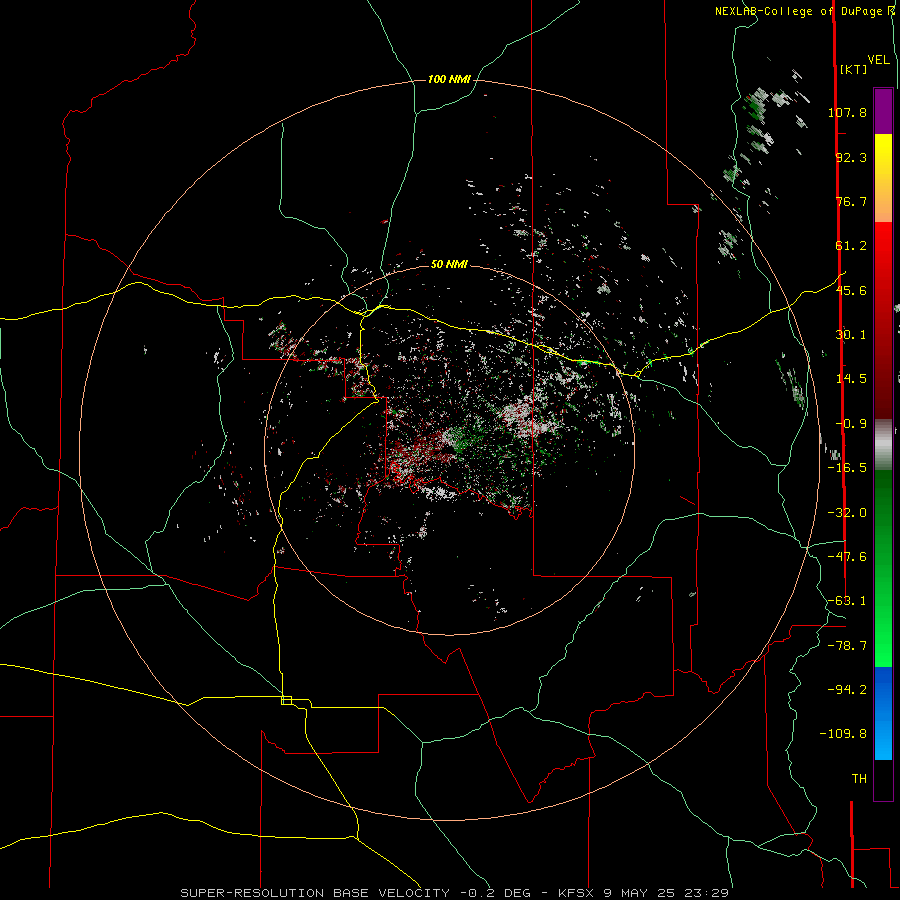Click the 45.6 legend value
The image size is (900, 900).
click(x=851, y=290)
